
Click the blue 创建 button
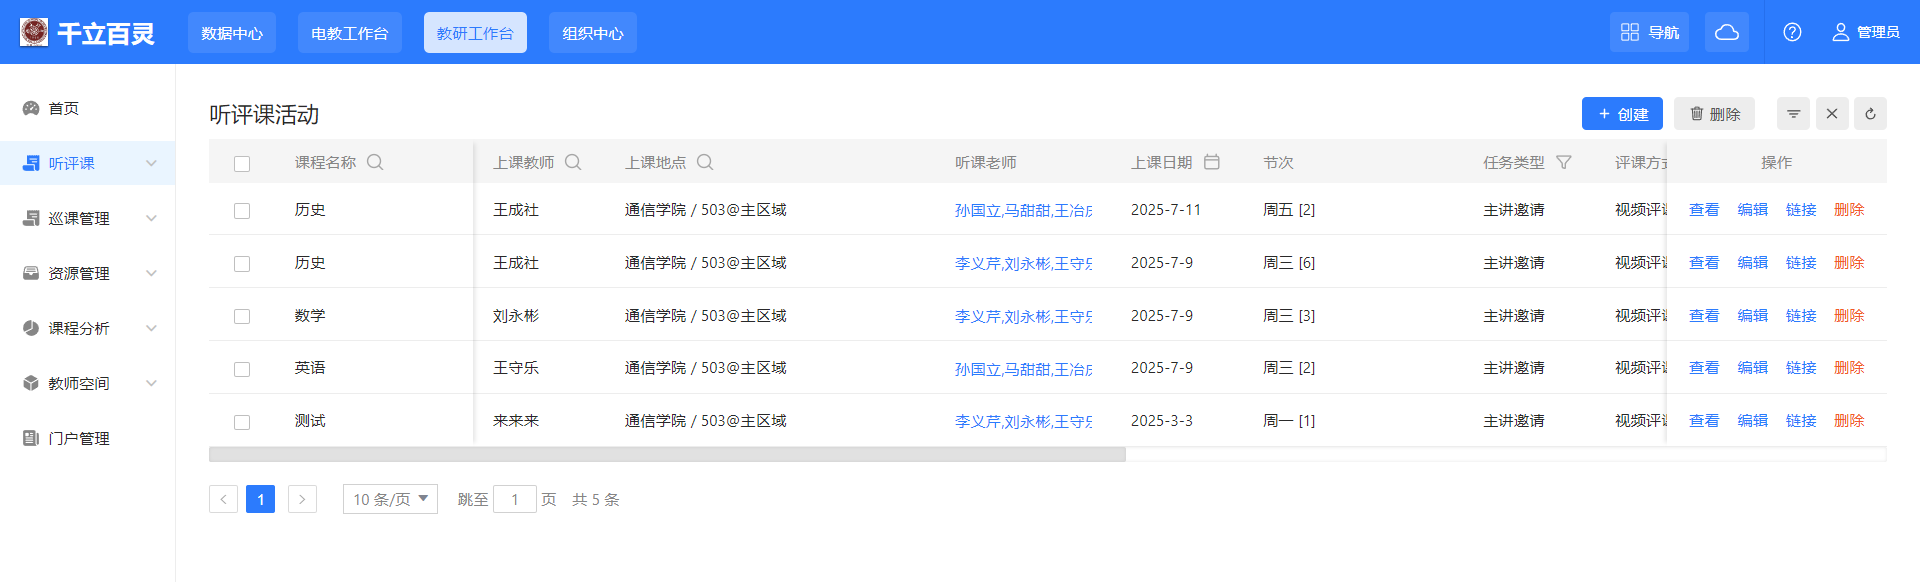coord(1621,114)
